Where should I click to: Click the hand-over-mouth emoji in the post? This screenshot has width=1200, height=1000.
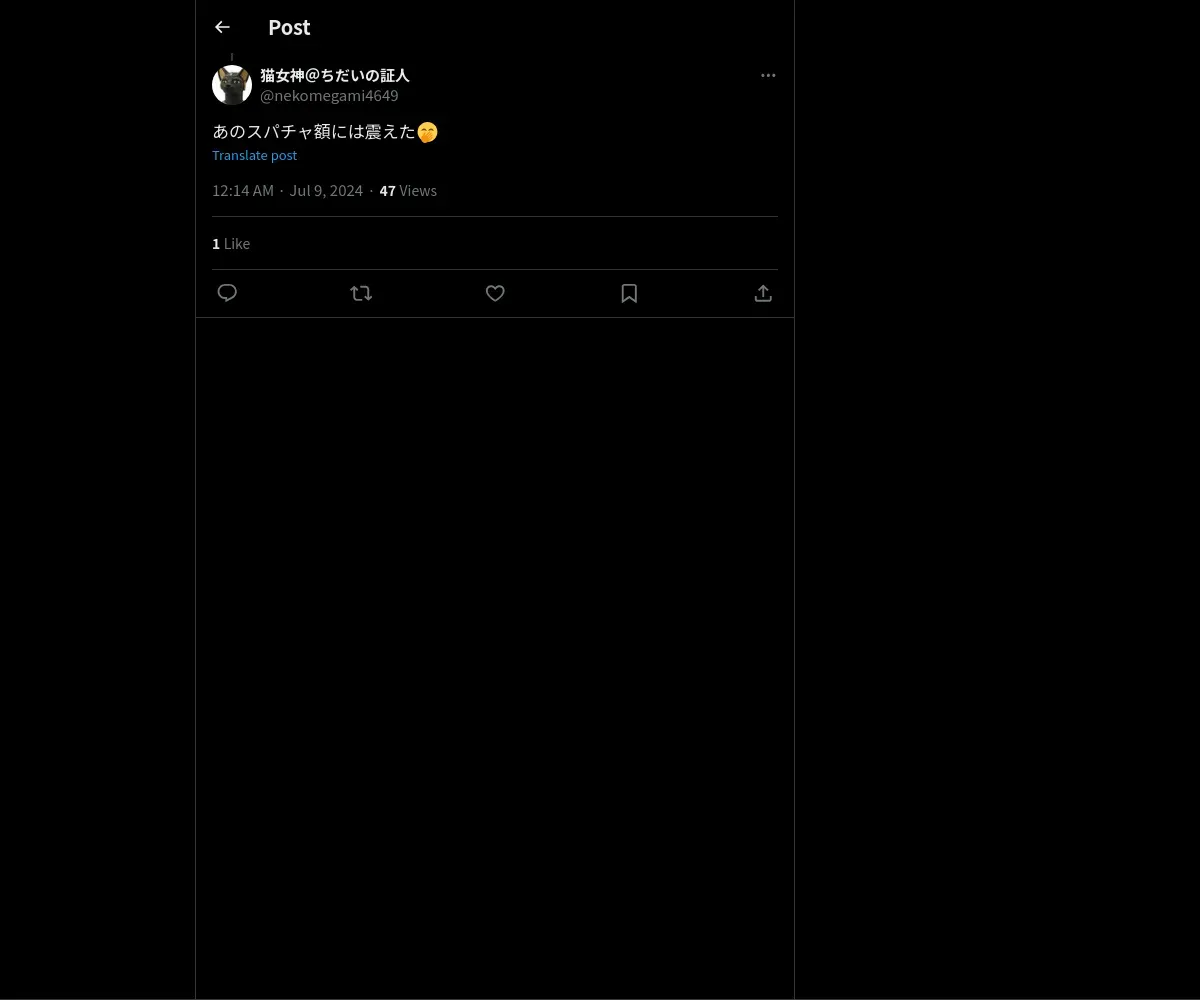coord(428,132)
